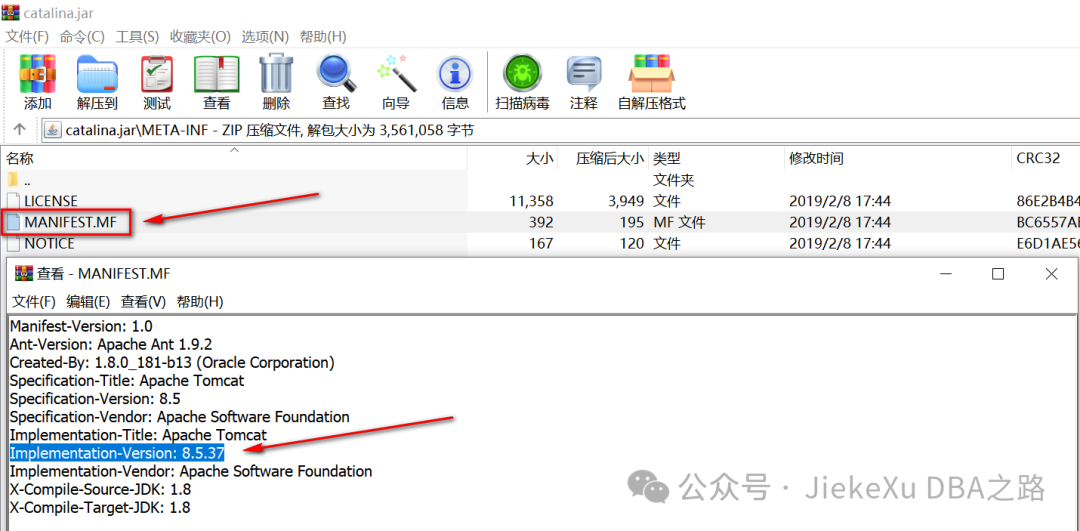Click the 查找 (Find) magnifier icon
The image size is (1080, 531).
(336, 82)
